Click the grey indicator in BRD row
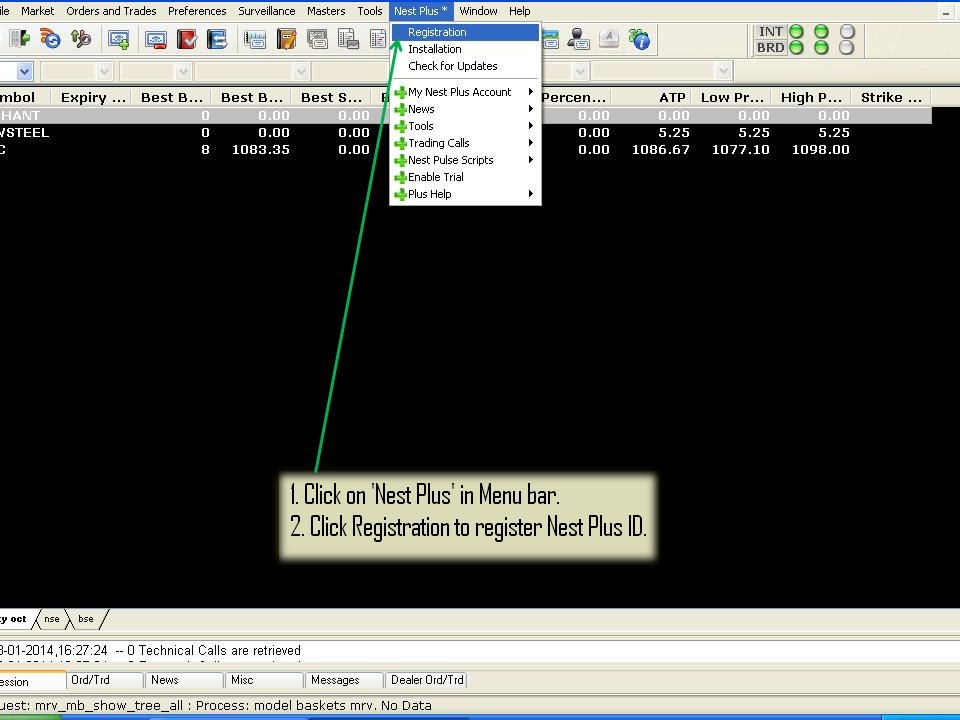 pos(847,47)
